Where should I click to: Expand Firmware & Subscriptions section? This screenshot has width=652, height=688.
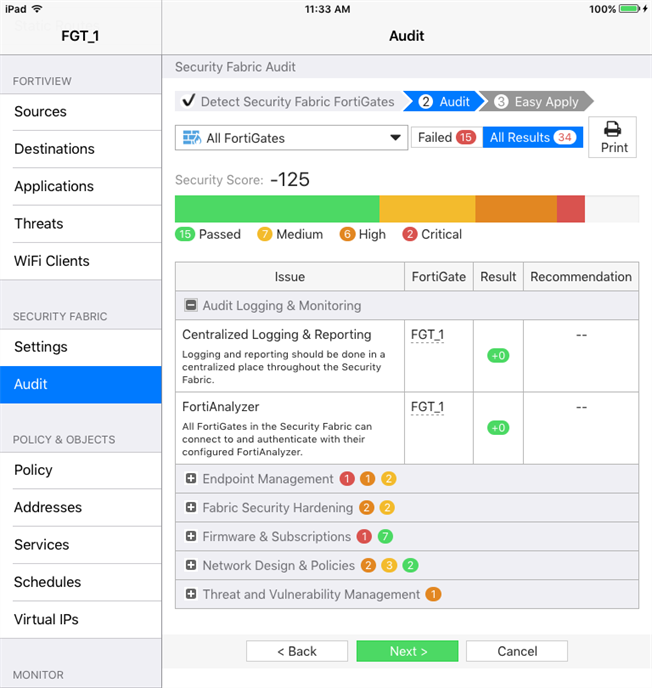191,537
